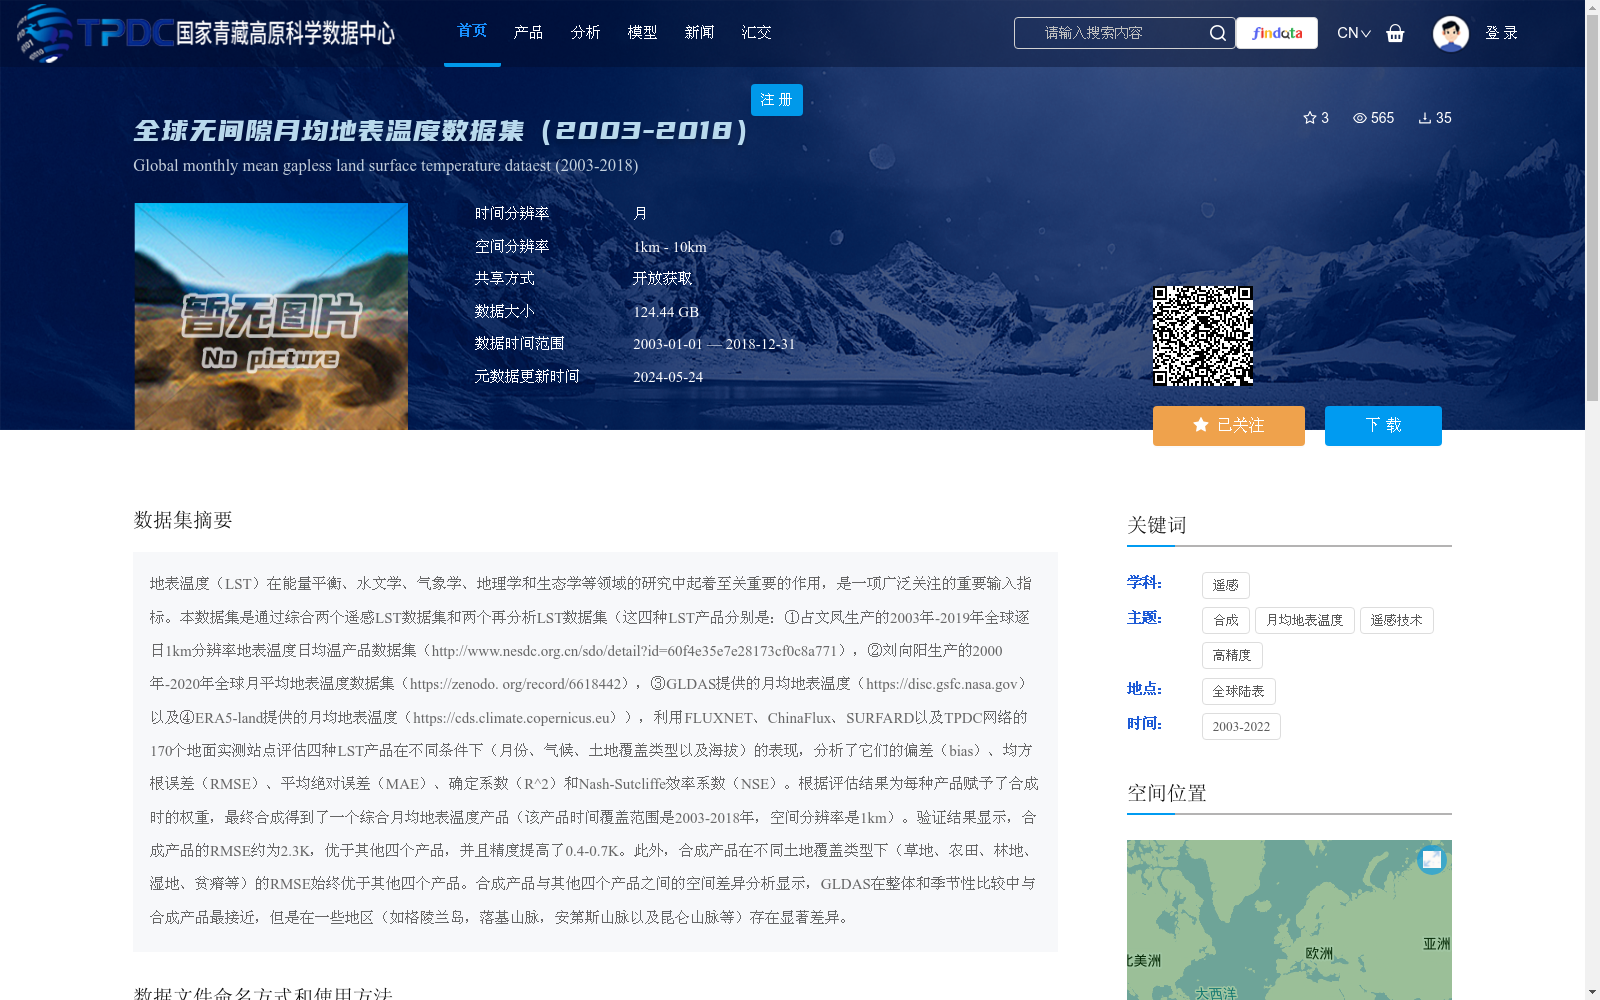Click the 登录 login link
1600x1000 pixels.
coord(1501,33)
